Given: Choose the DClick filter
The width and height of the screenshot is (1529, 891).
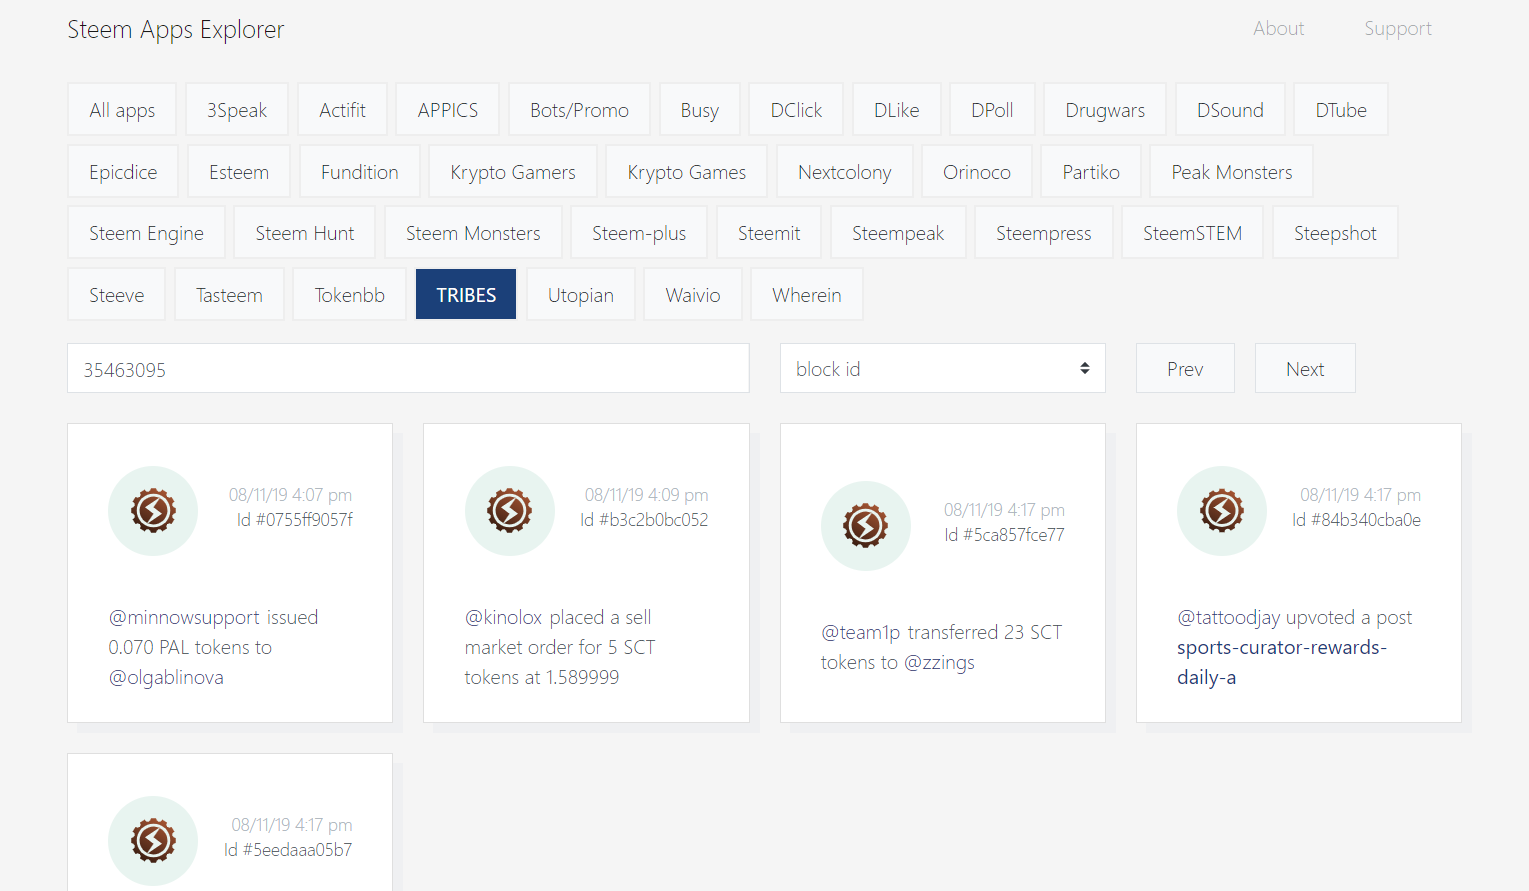Looking at the screenshot, I should point(796,110).
